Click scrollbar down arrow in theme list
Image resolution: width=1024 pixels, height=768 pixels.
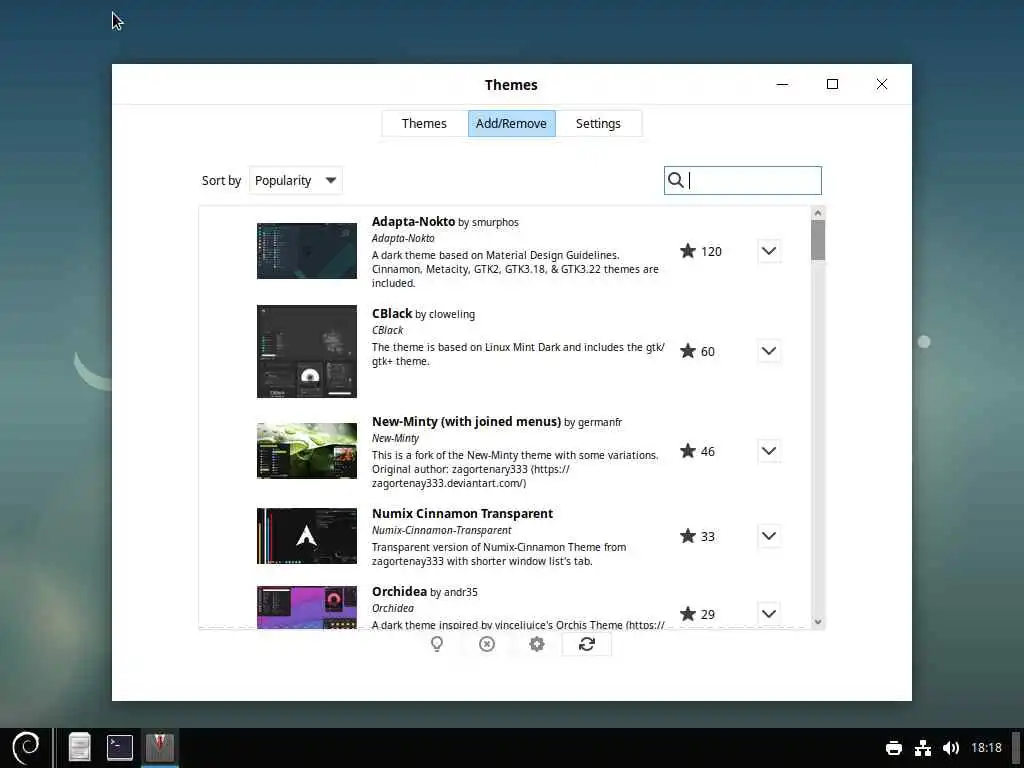818,622
